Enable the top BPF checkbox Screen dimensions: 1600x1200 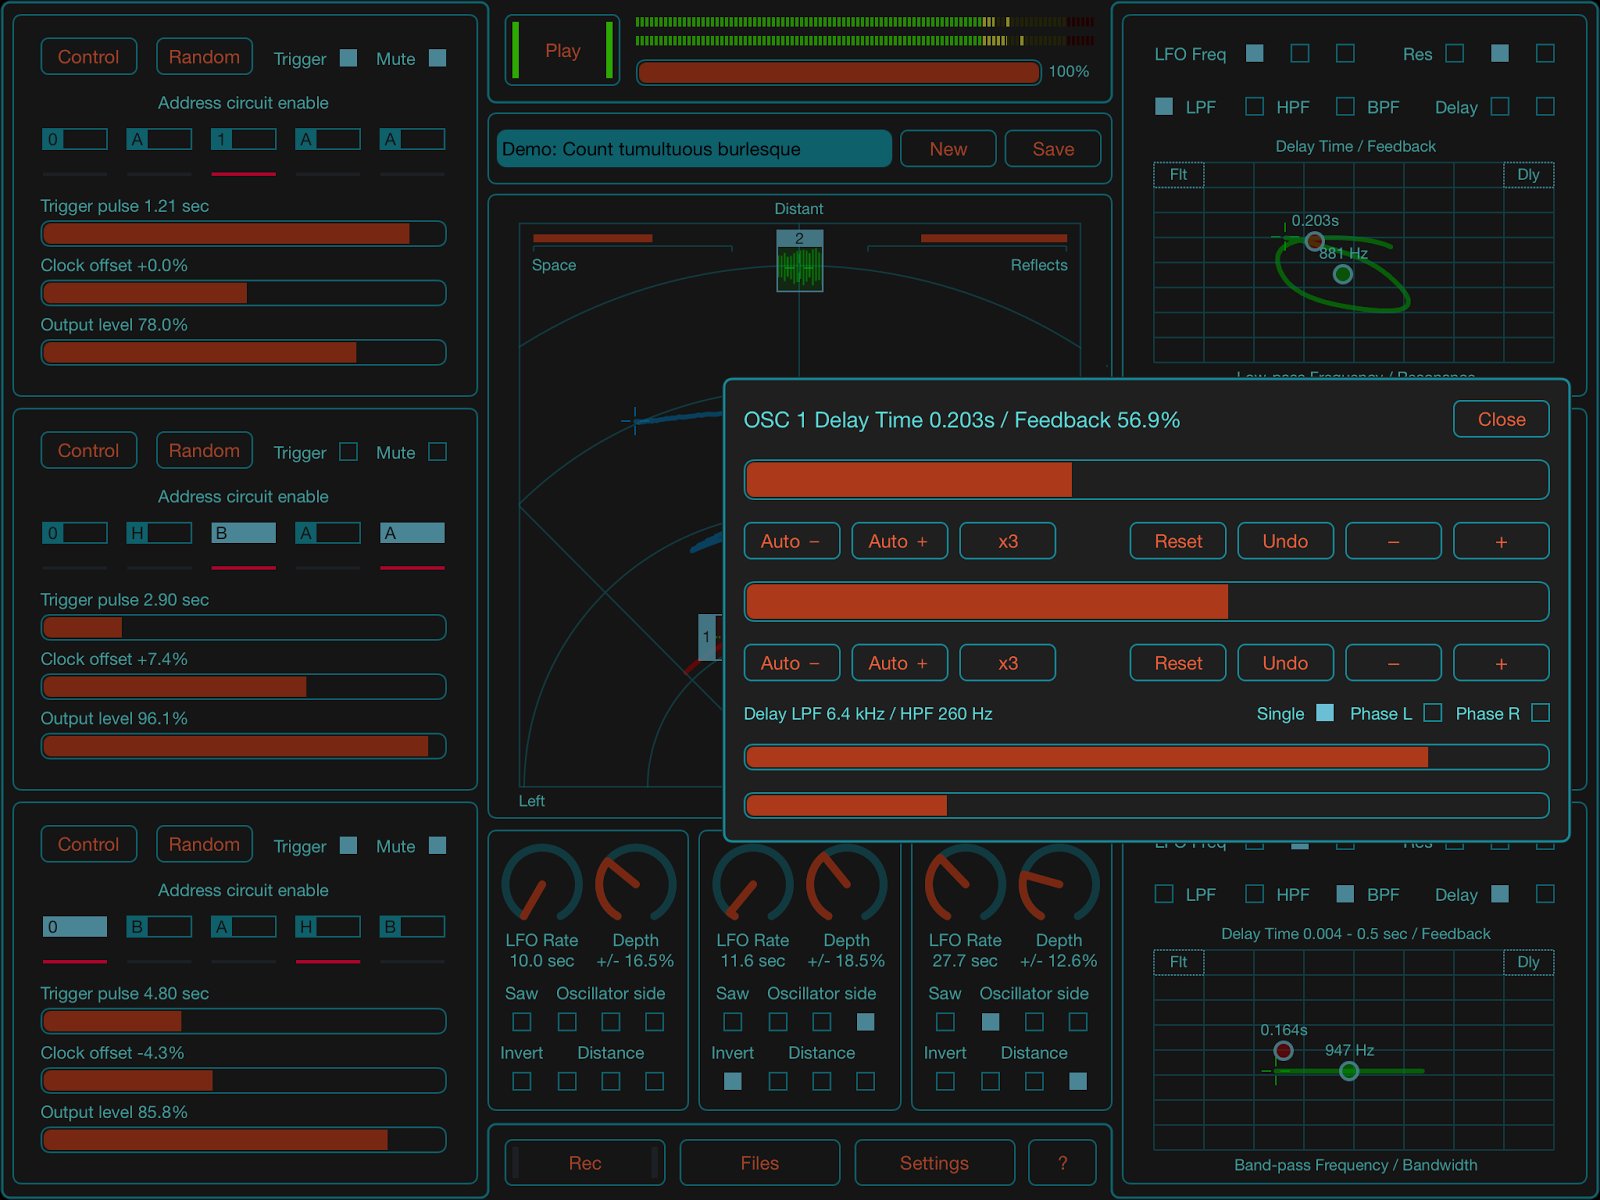pos(1345,106)
